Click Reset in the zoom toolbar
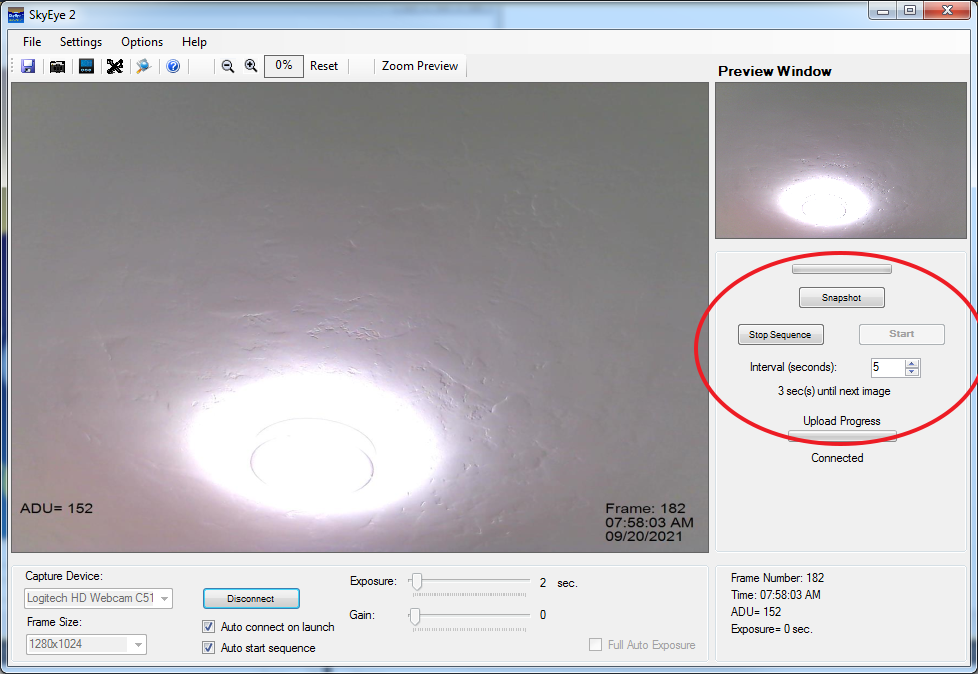This screenshot has width=978, height=674. (324, 66)
